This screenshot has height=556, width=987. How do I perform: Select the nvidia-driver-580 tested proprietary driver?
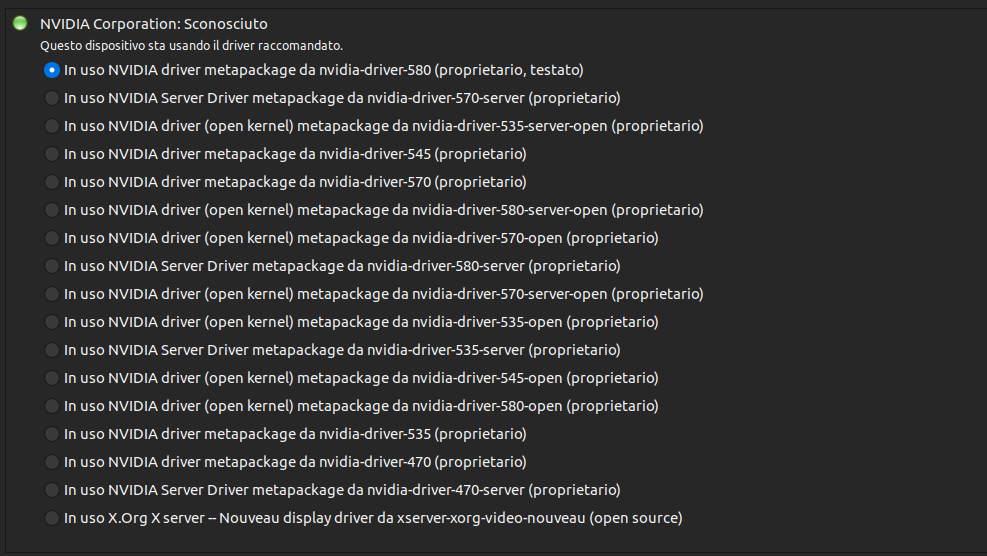pyautogui.click(x=52, y=70)
